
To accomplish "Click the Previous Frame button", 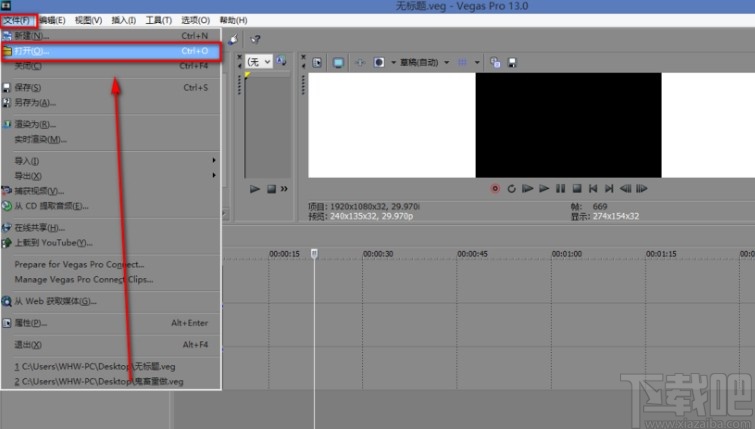I will (x=625, y=189).
